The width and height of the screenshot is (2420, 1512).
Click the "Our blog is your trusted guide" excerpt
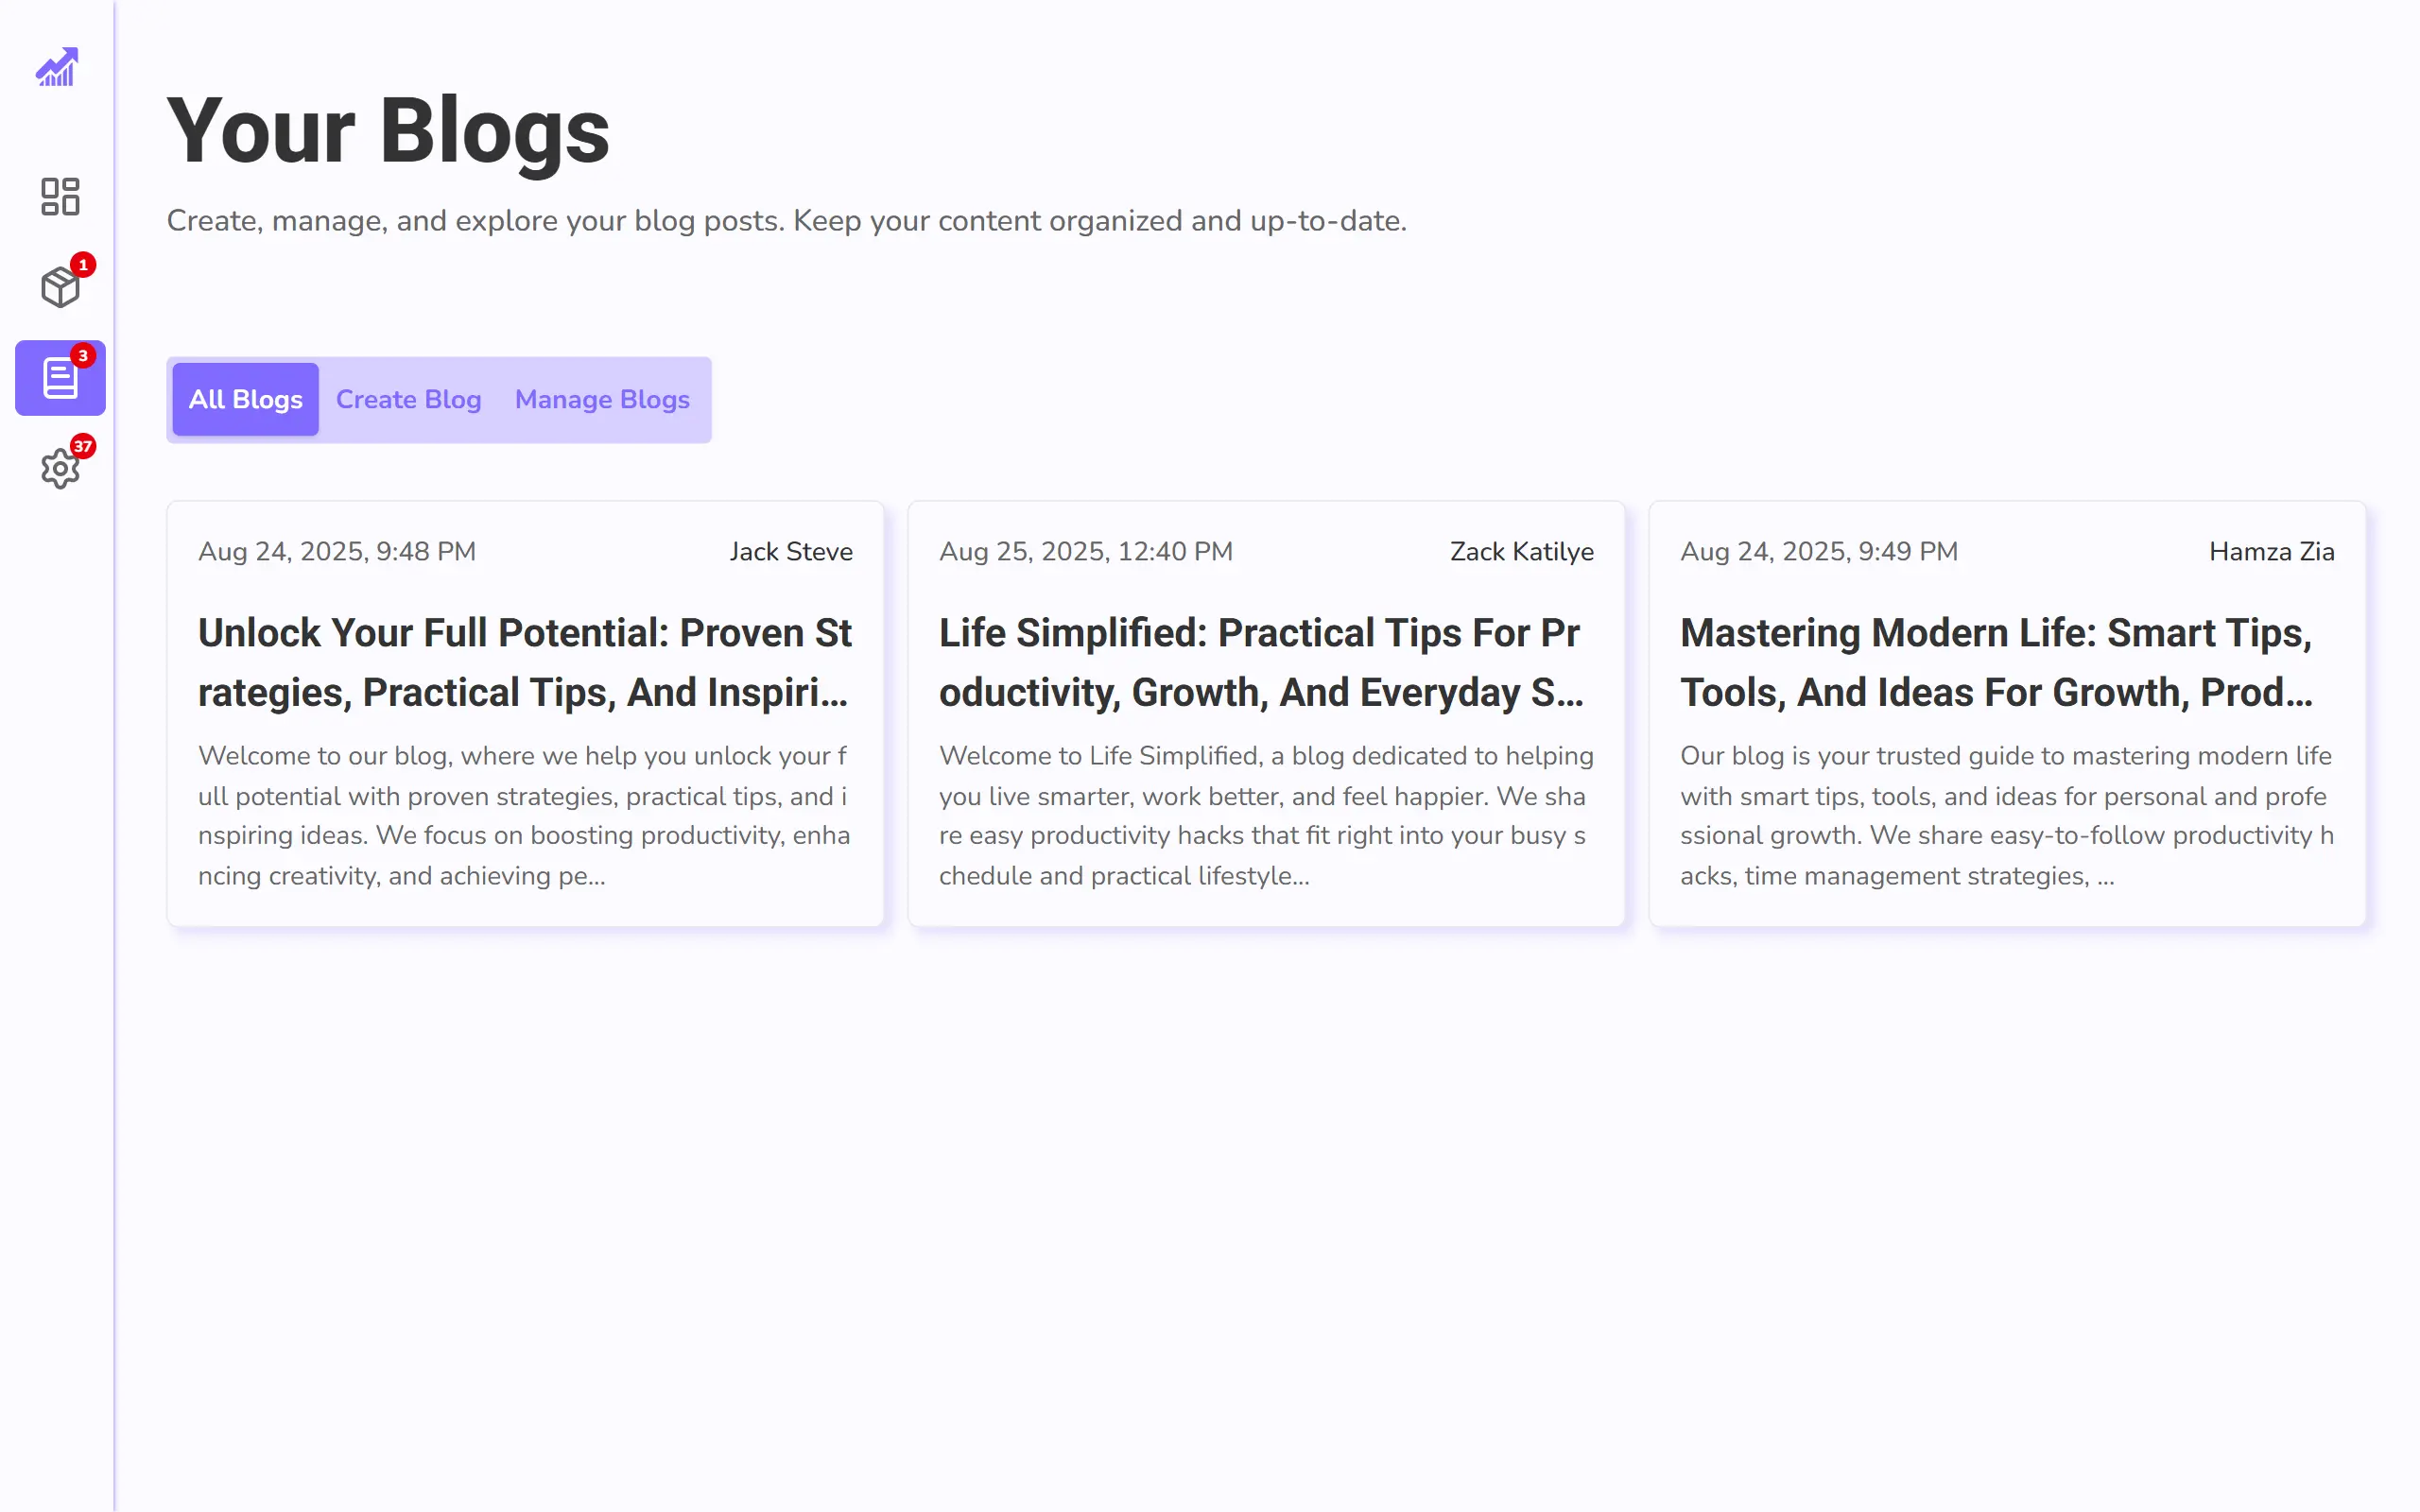[x=2006, y=815]
